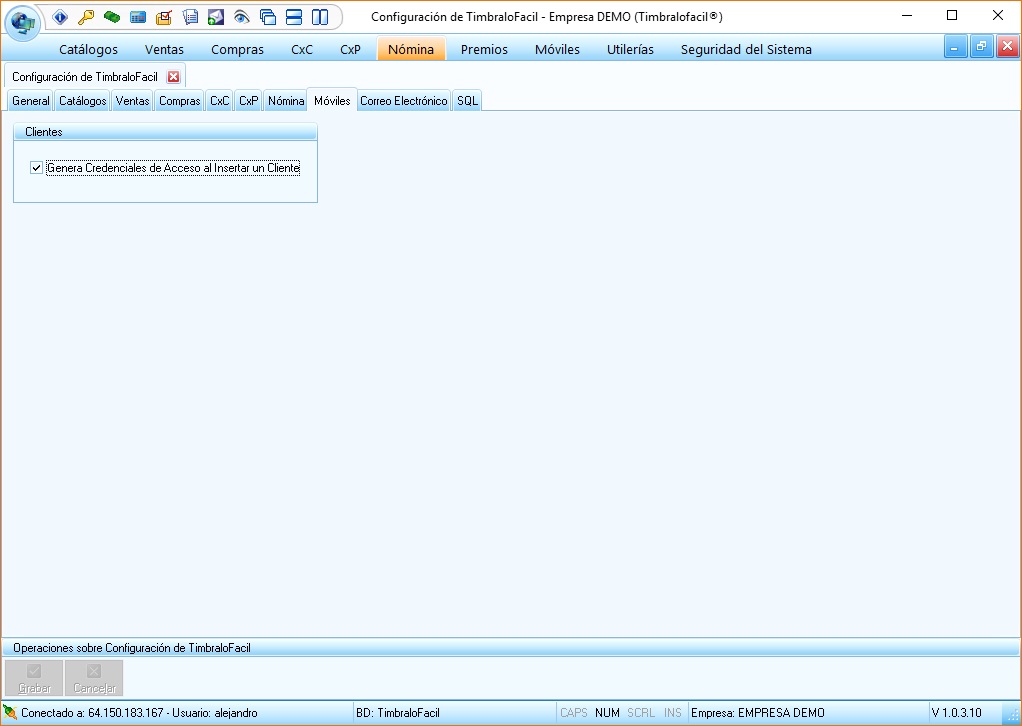This screenshot has height=726, width=1022.
Task: Minimize the inner MDI child window
Action: 955,47
